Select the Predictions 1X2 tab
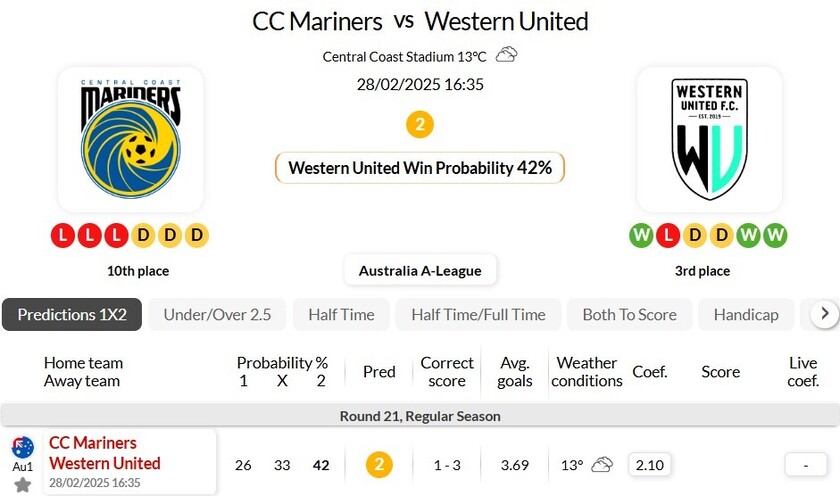The image size is (840, 496). pyautogui.click(x=72, y=314)
